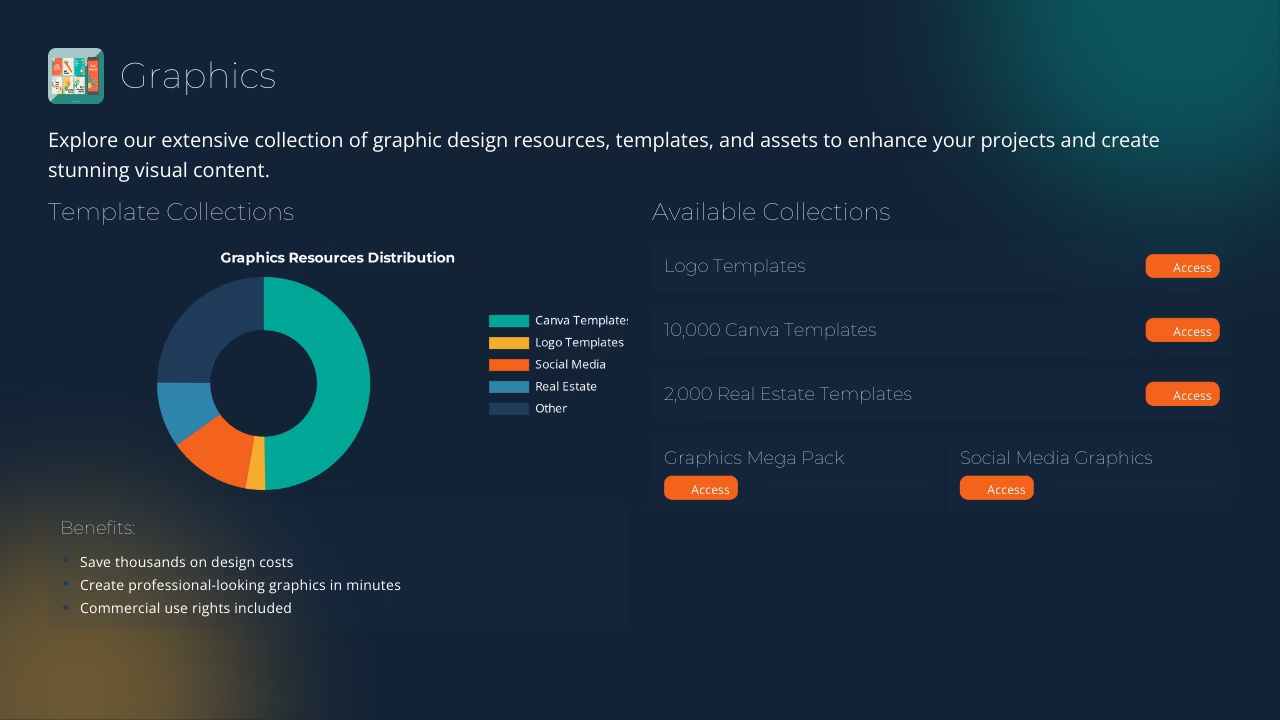The image size is (1280, 720).
Task: Click Access under Social Media Graphics
Action: pos(997,489)
